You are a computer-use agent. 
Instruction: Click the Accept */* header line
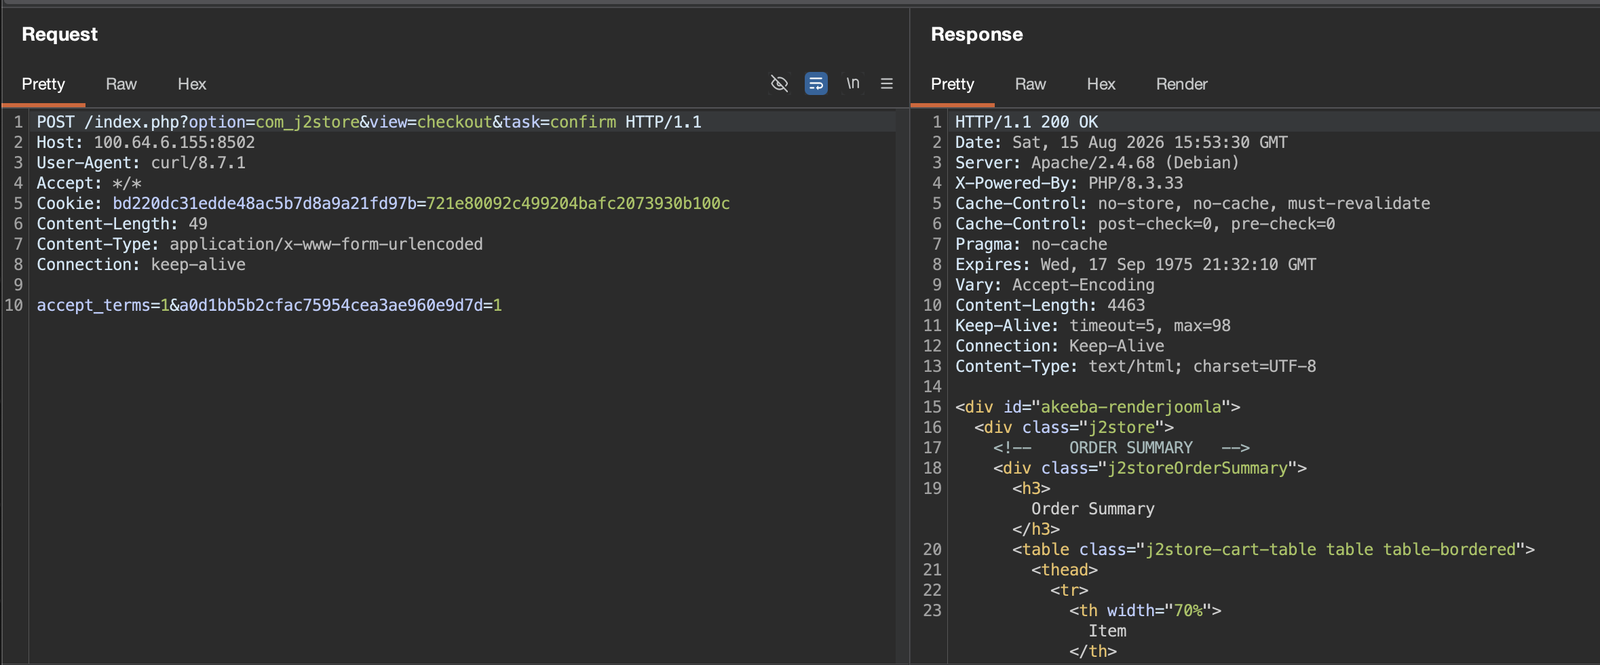(x=89, y=183)
